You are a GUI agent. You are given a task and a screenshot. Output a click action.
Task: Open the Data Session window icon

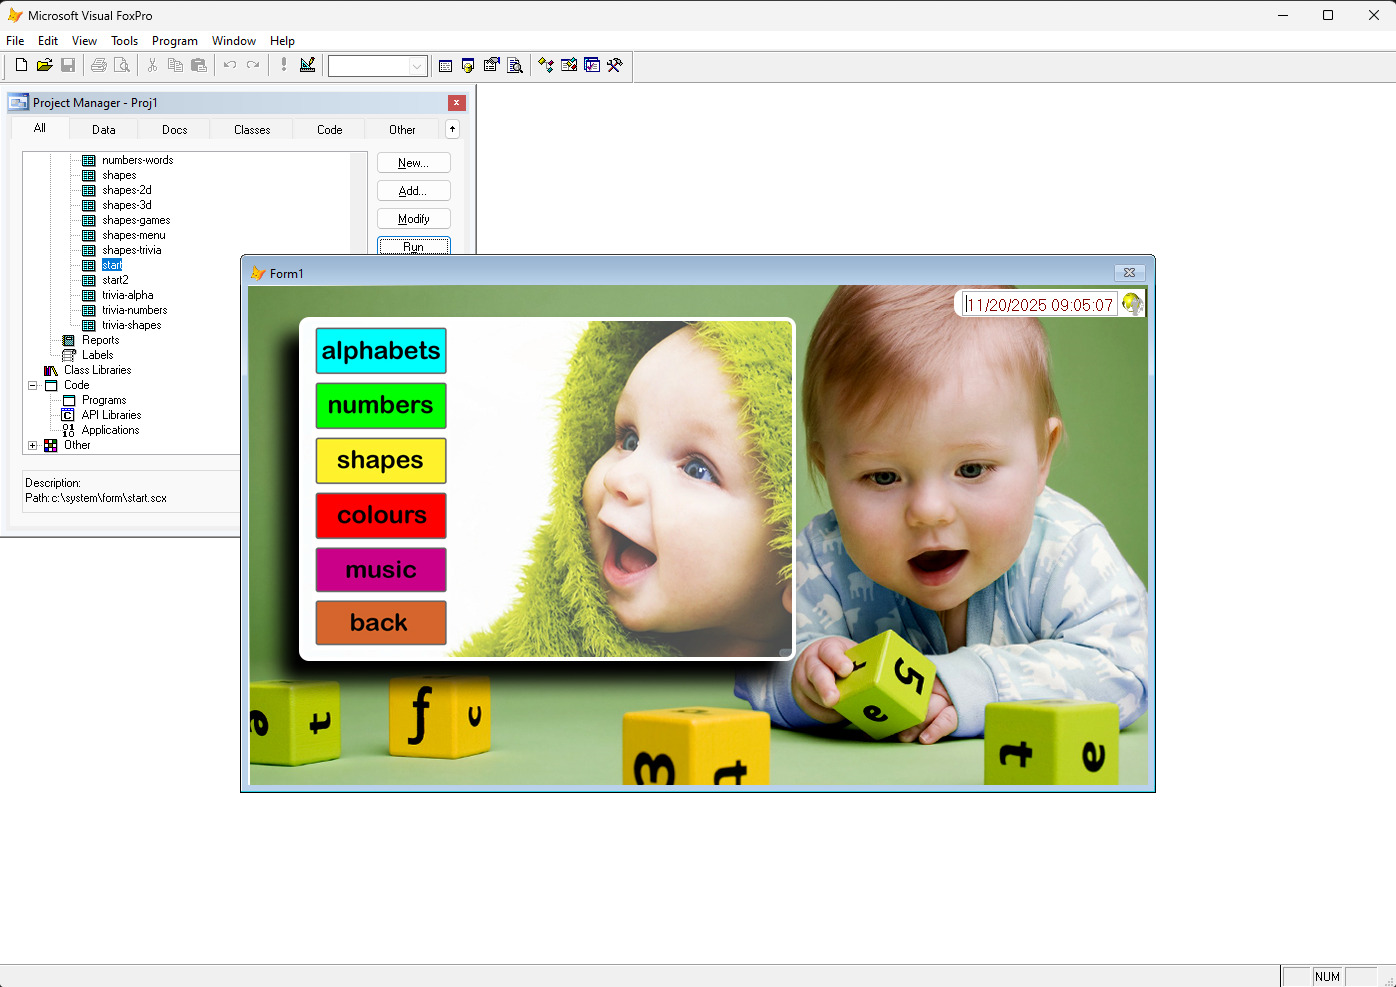(x=468, y=65)
